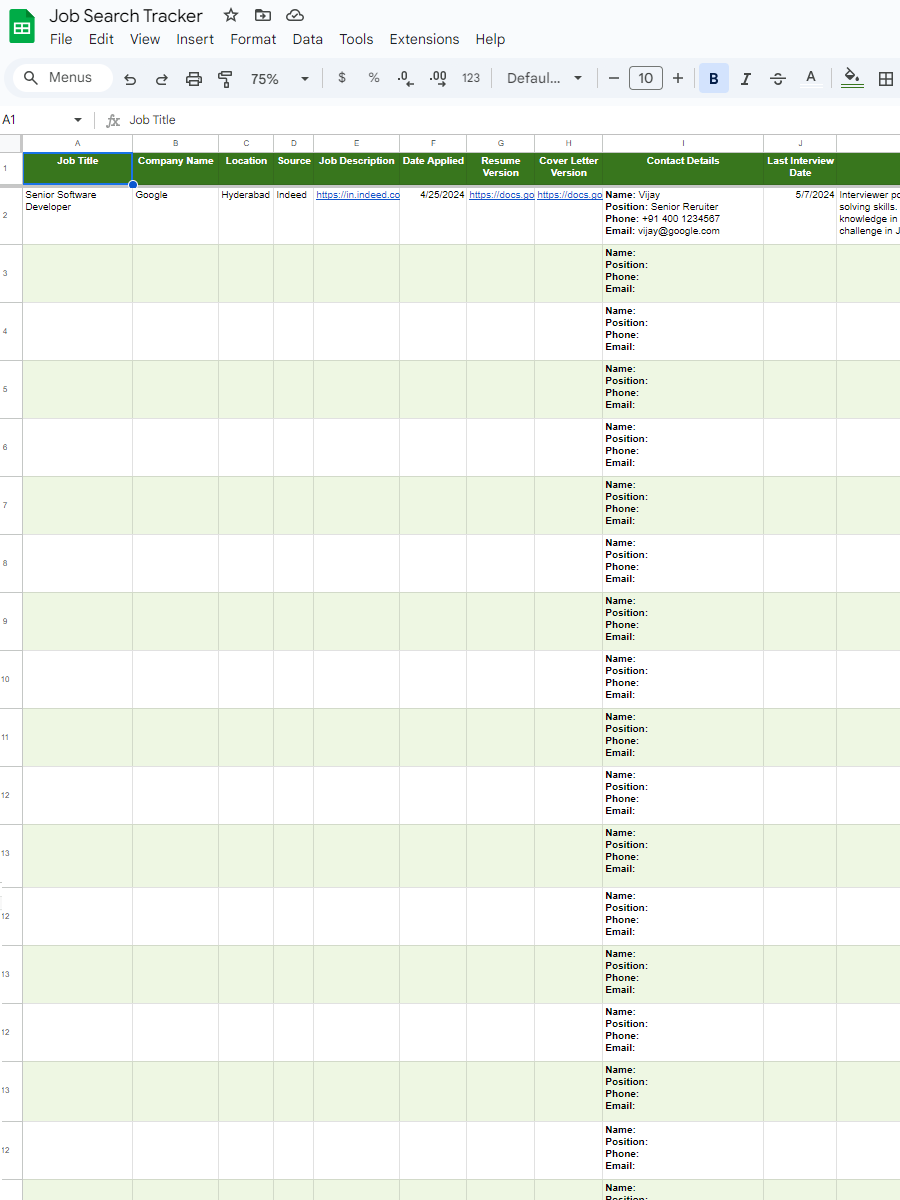This screenshot has width=900, height=1200.
Task: Toggle bold formatting
Action: pos(714,79)
